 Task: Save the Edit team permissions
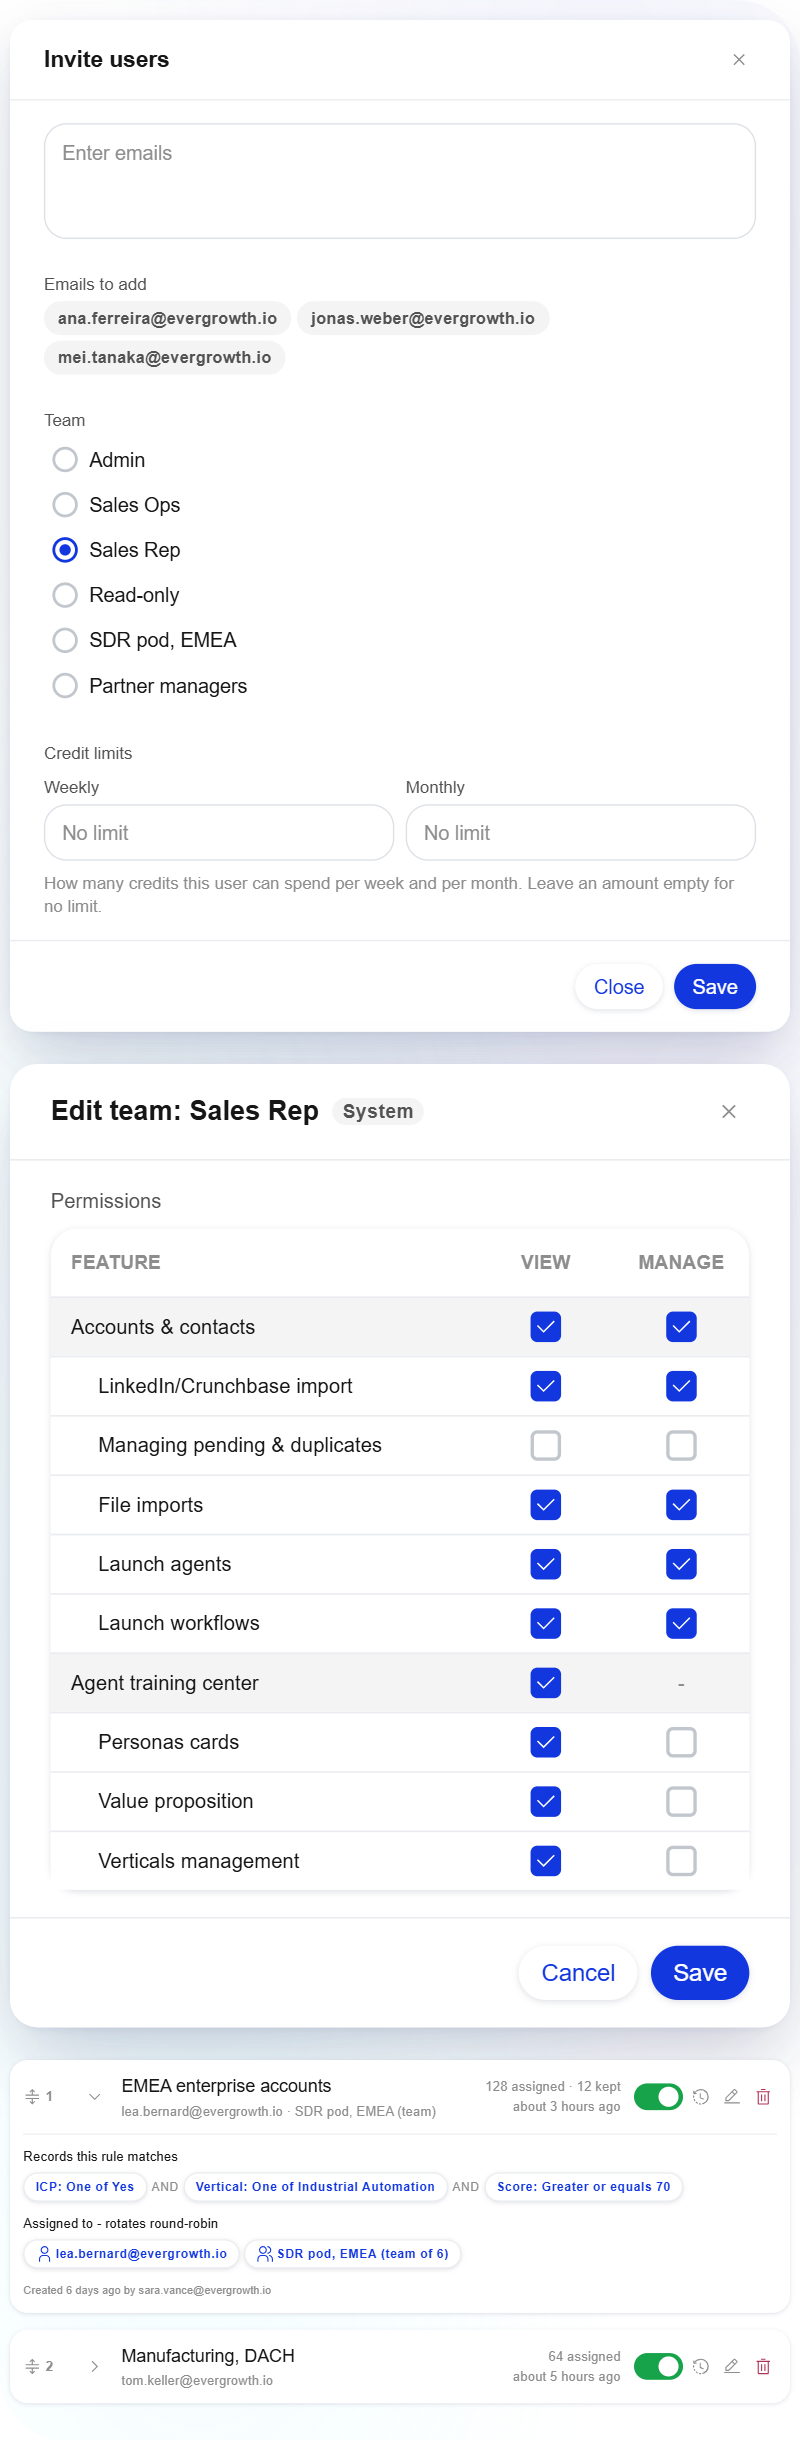(700, 1973)
